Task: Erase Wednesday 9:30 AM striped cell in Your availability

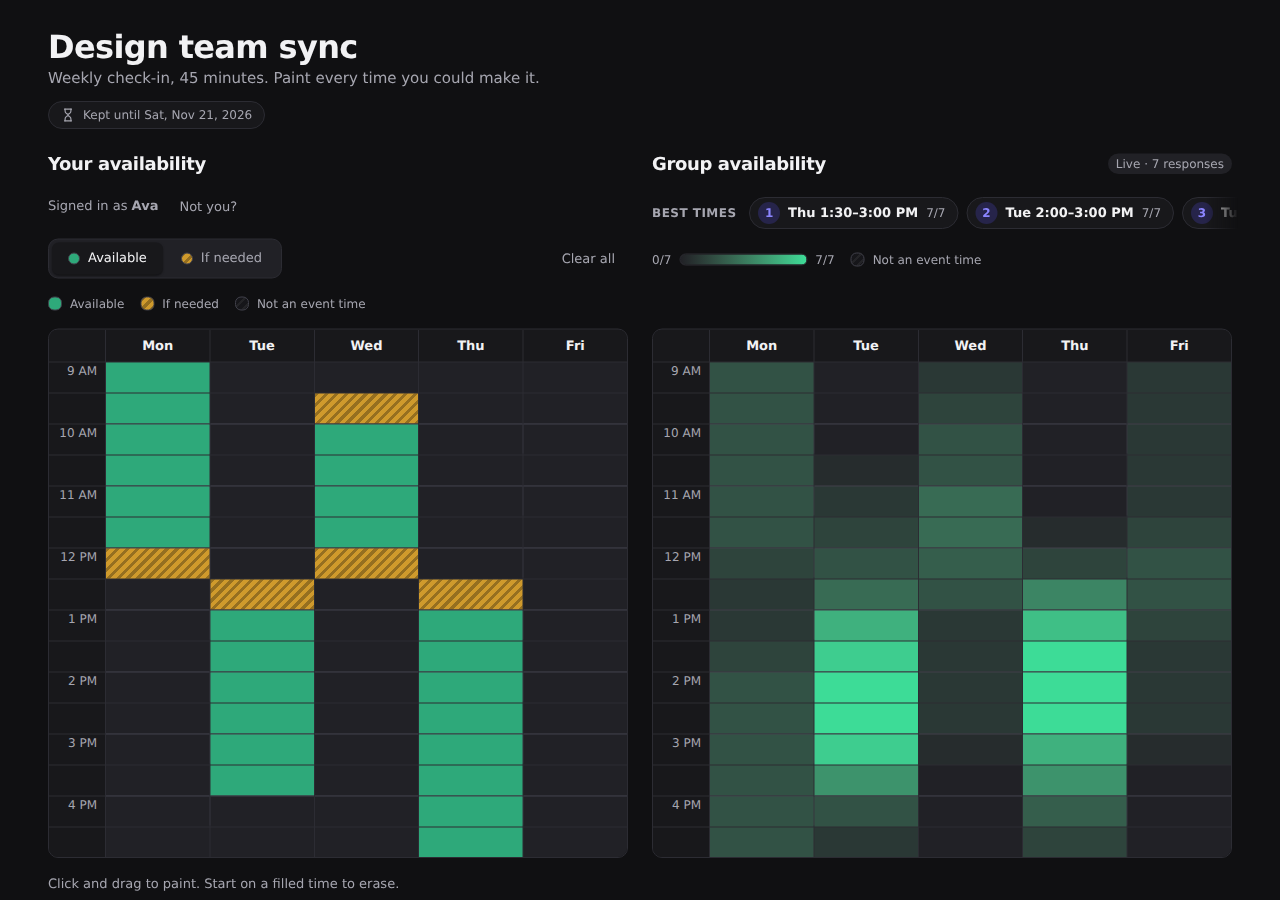Action: [x=366, y=408]
